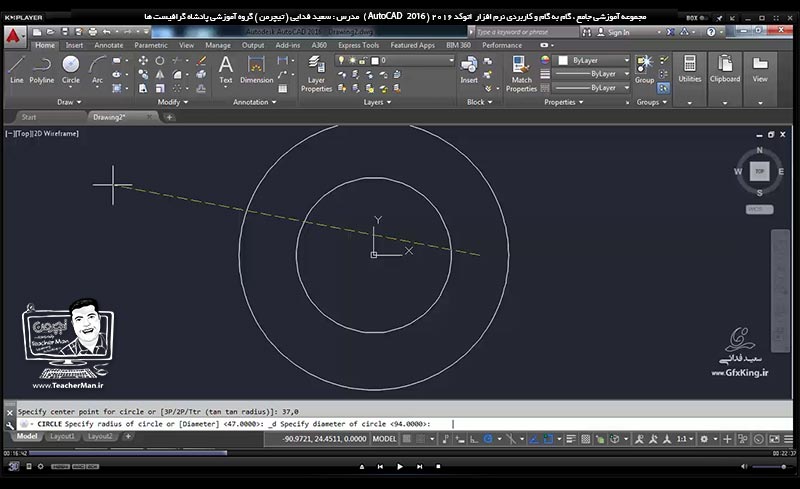The image size is (800, 489).
Task: Click the Open file icon in quick access toolbar
Action: [51, 32]
